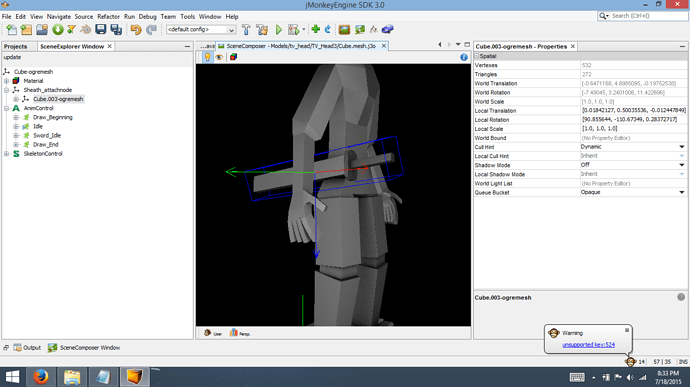Collapse the Spatial properties section

point(477,56)
